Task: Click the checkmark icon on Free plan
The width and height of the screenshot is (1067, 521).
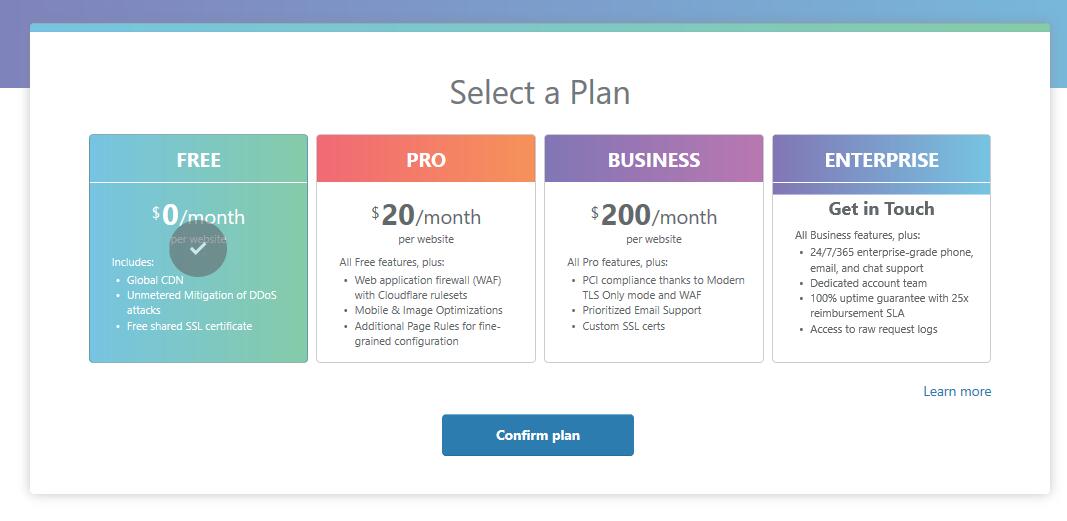Action: click(x=198, y=249)
